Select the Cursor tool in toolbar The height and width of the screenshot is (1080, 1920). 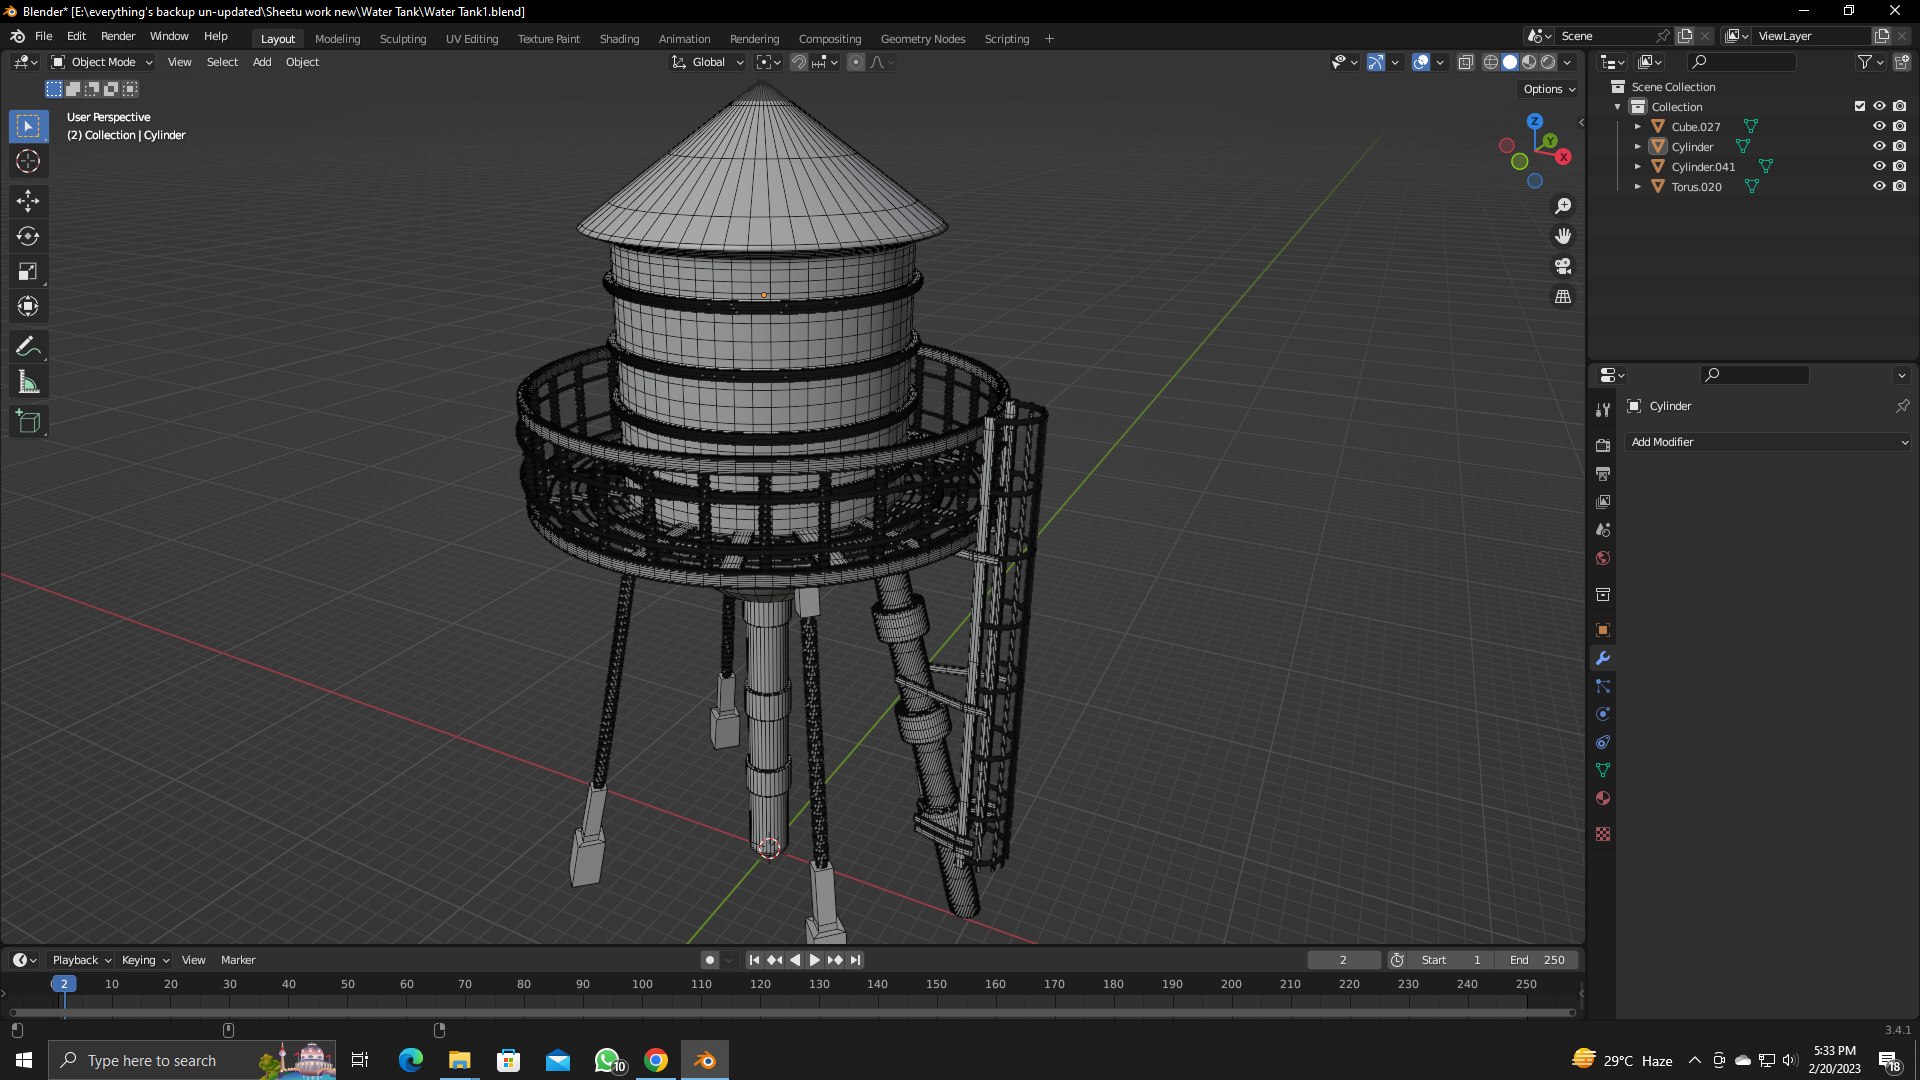(28, 162)
